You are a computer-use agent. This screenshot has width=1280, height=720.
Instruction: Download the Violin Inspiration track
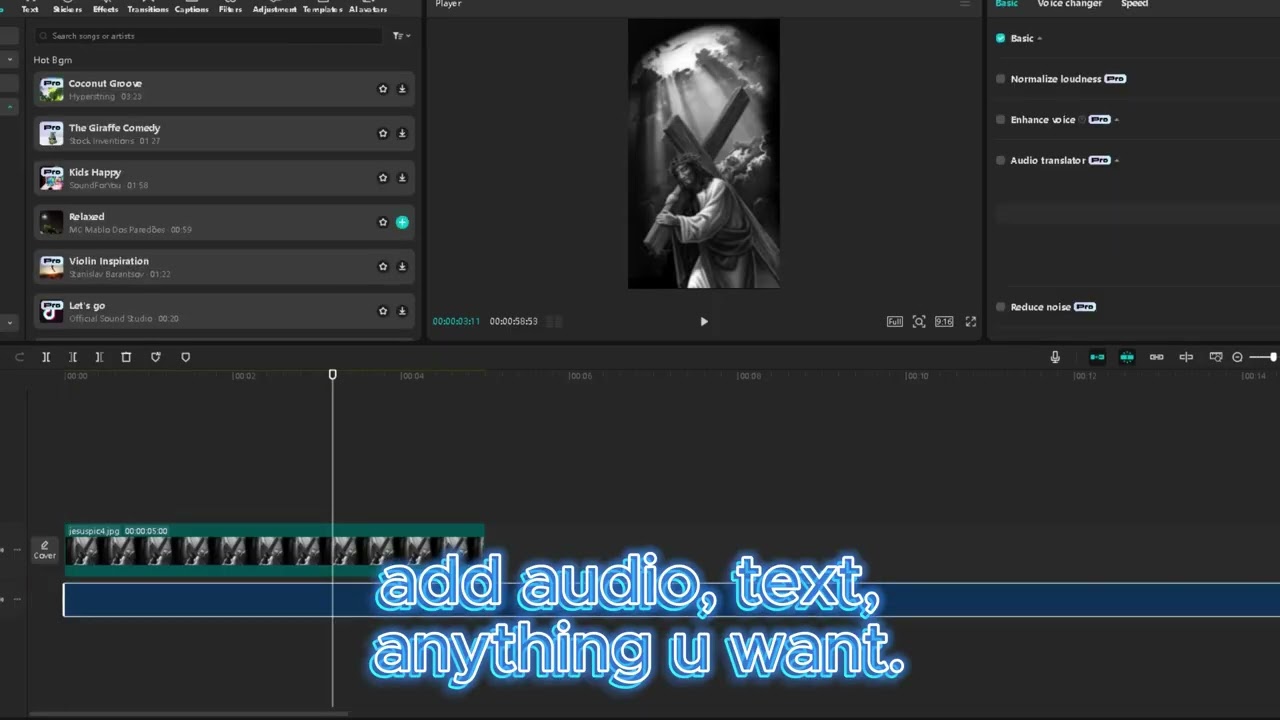[x=402, y=266]
